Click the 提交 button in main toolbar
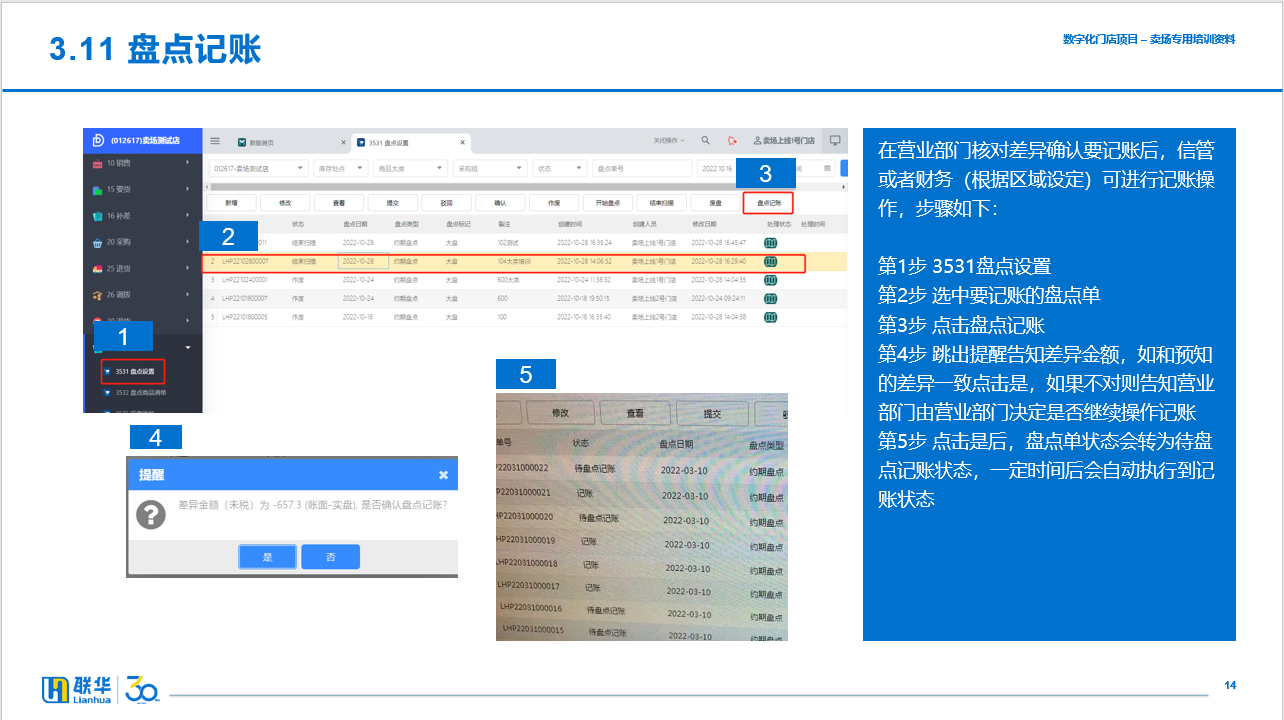 point(392,202)
